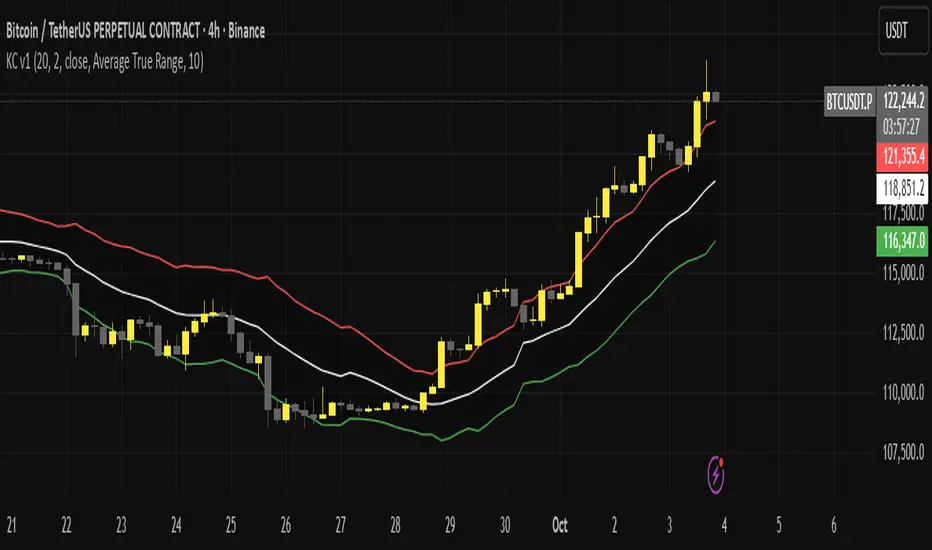The height and width of the screenshot is (550, 932).
Task: Click the purple lightning bolt event icon
Action: 716,474
